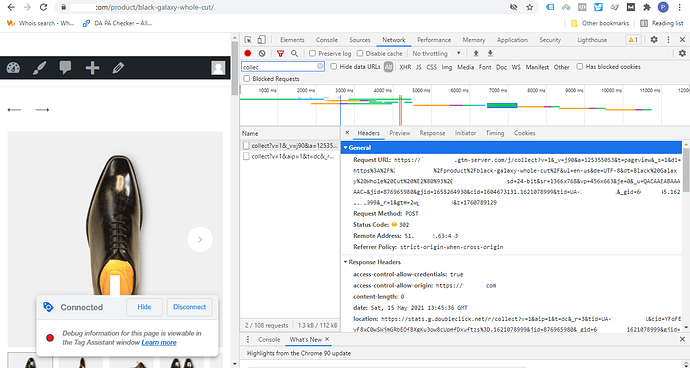Enable the Disable cache checkbox

click(360, 53)
